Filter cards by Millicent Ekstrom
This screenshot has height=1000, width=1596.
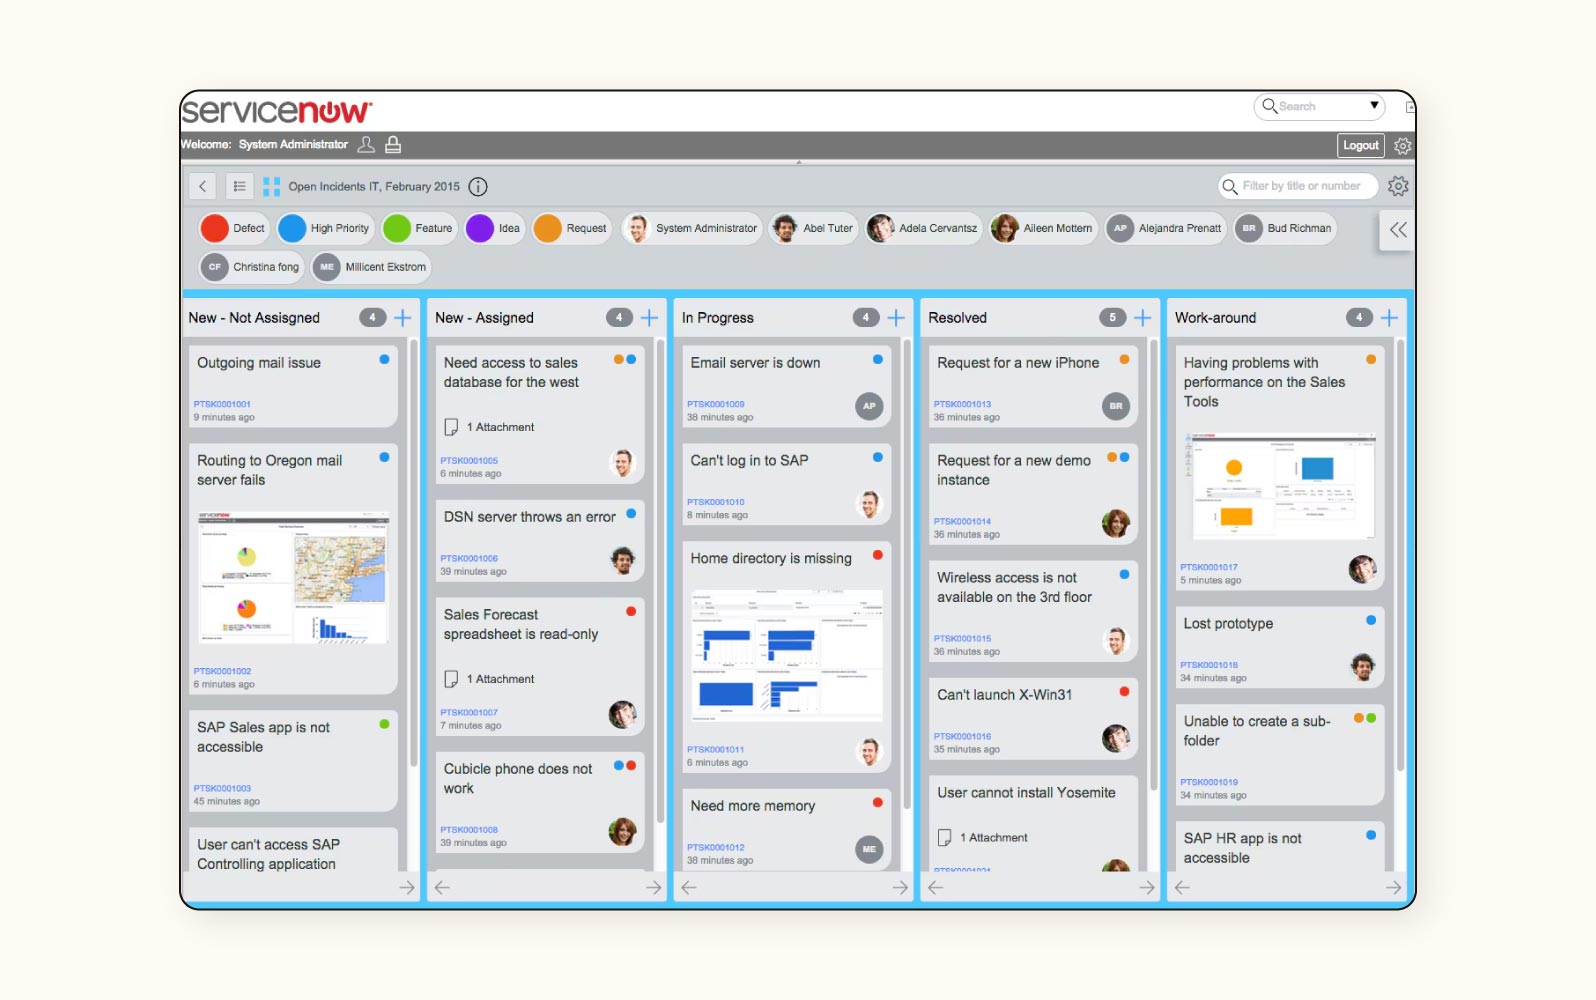click(x=371, y=267)
